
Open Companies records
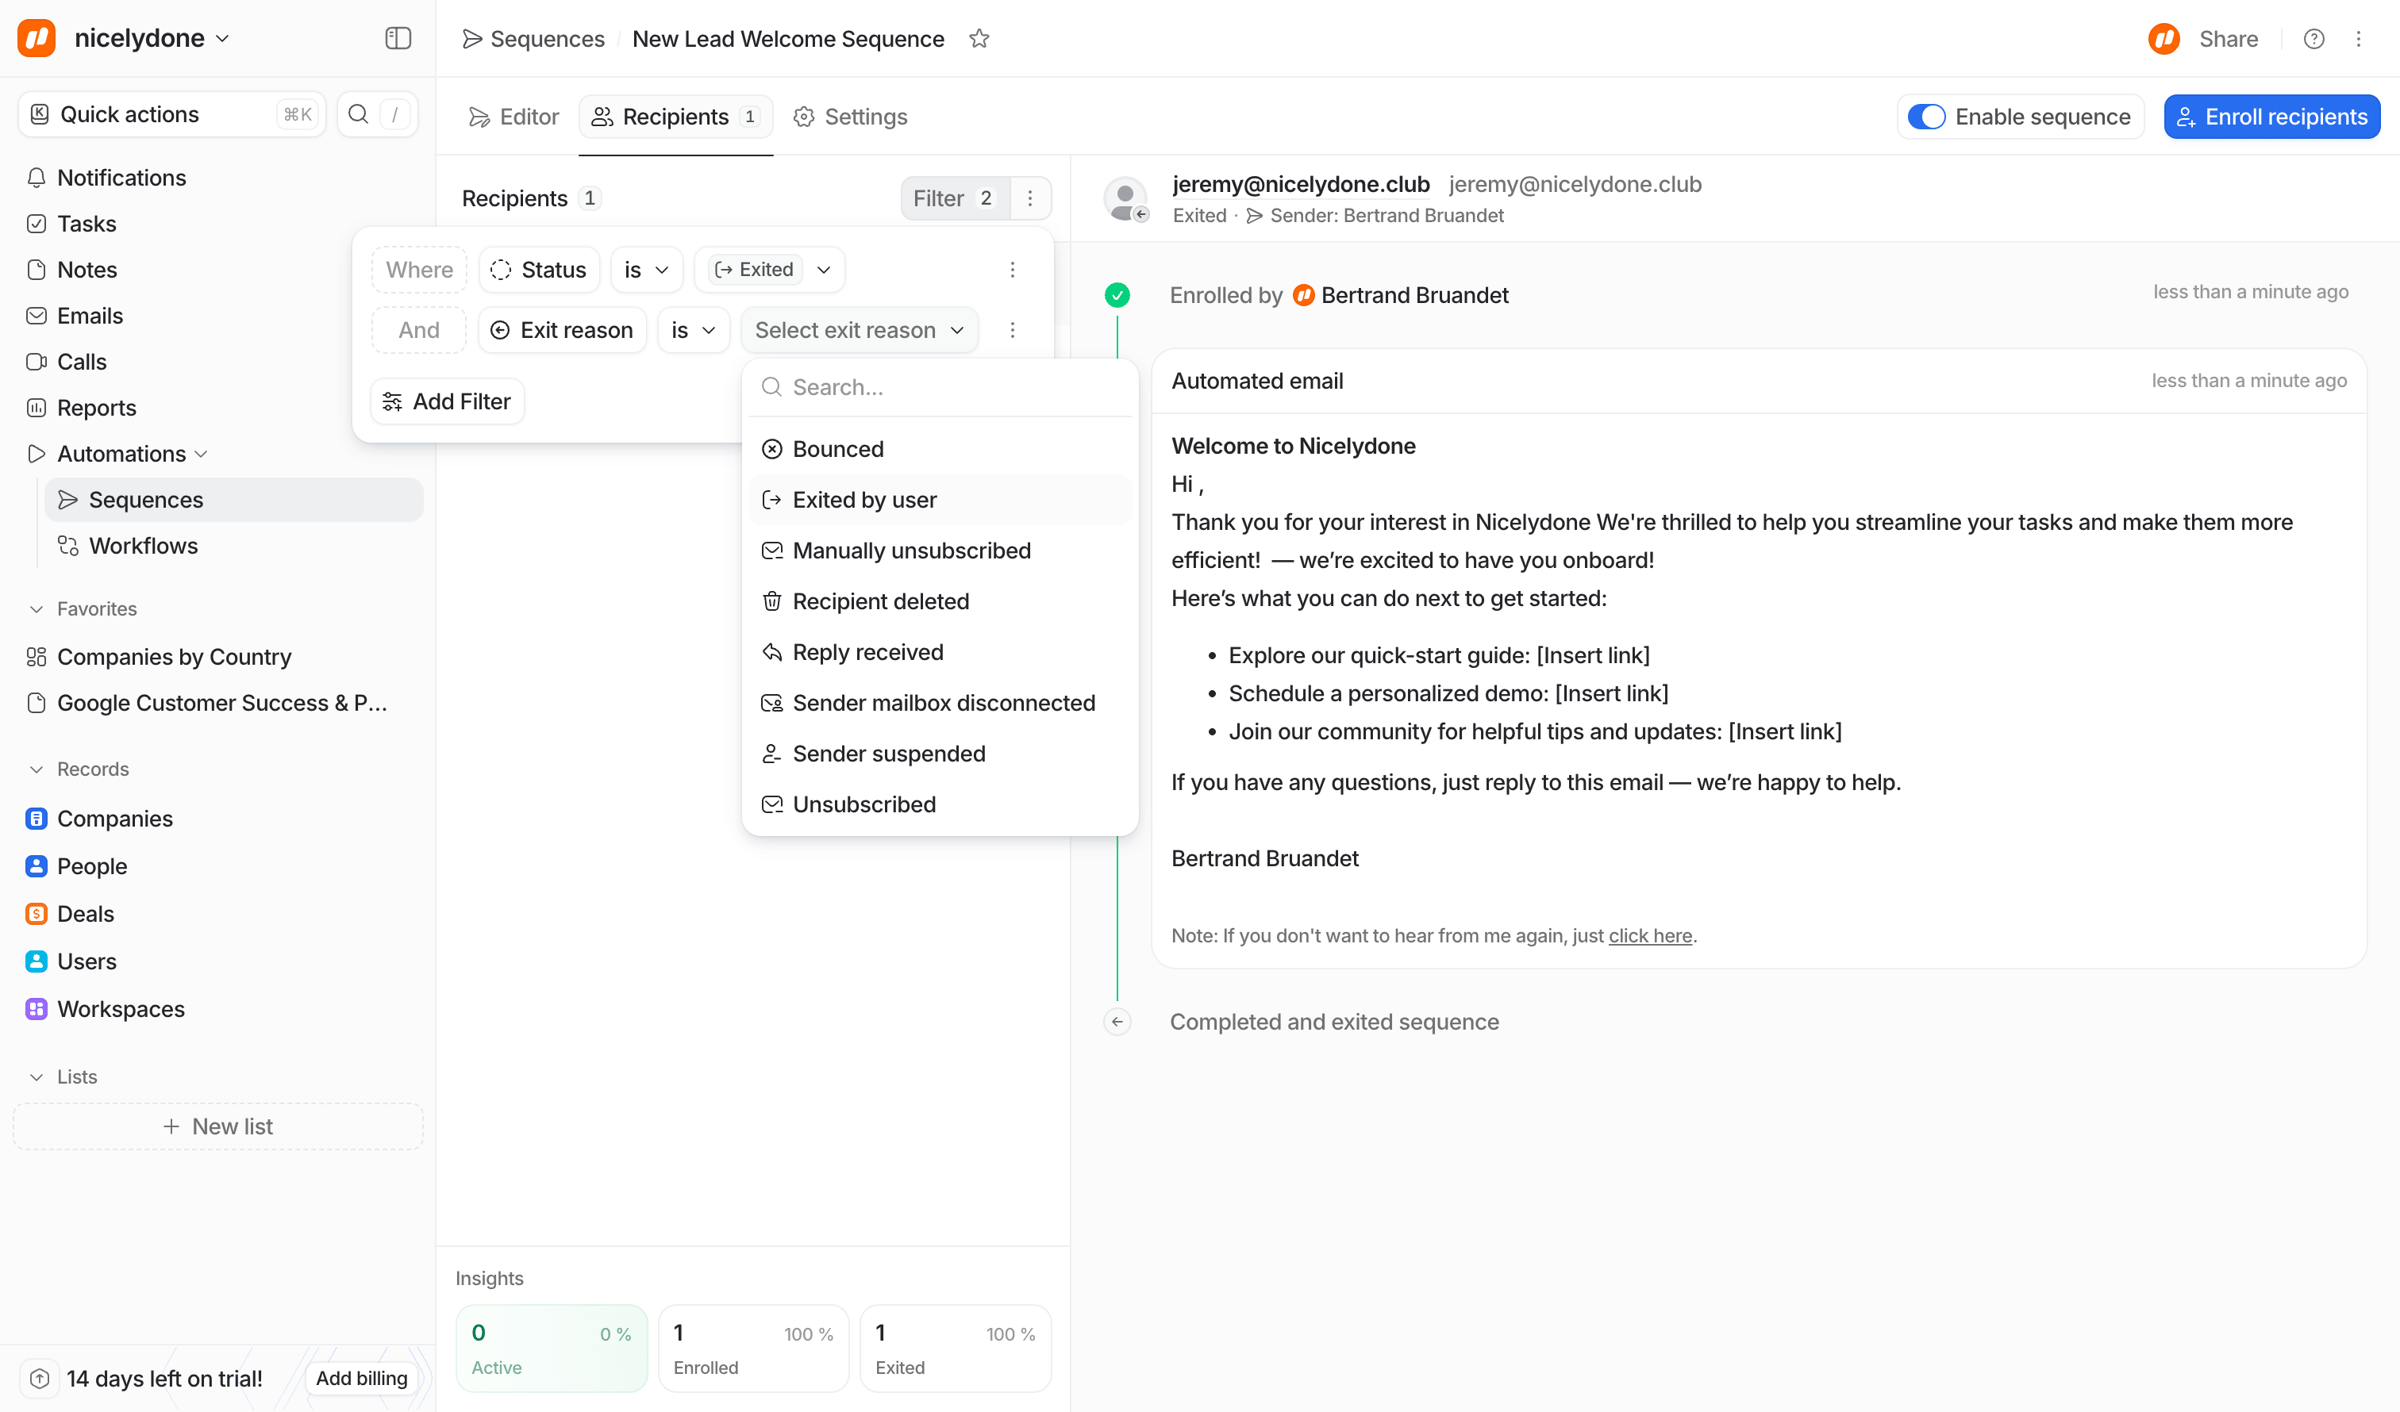[x=115, y=818]
